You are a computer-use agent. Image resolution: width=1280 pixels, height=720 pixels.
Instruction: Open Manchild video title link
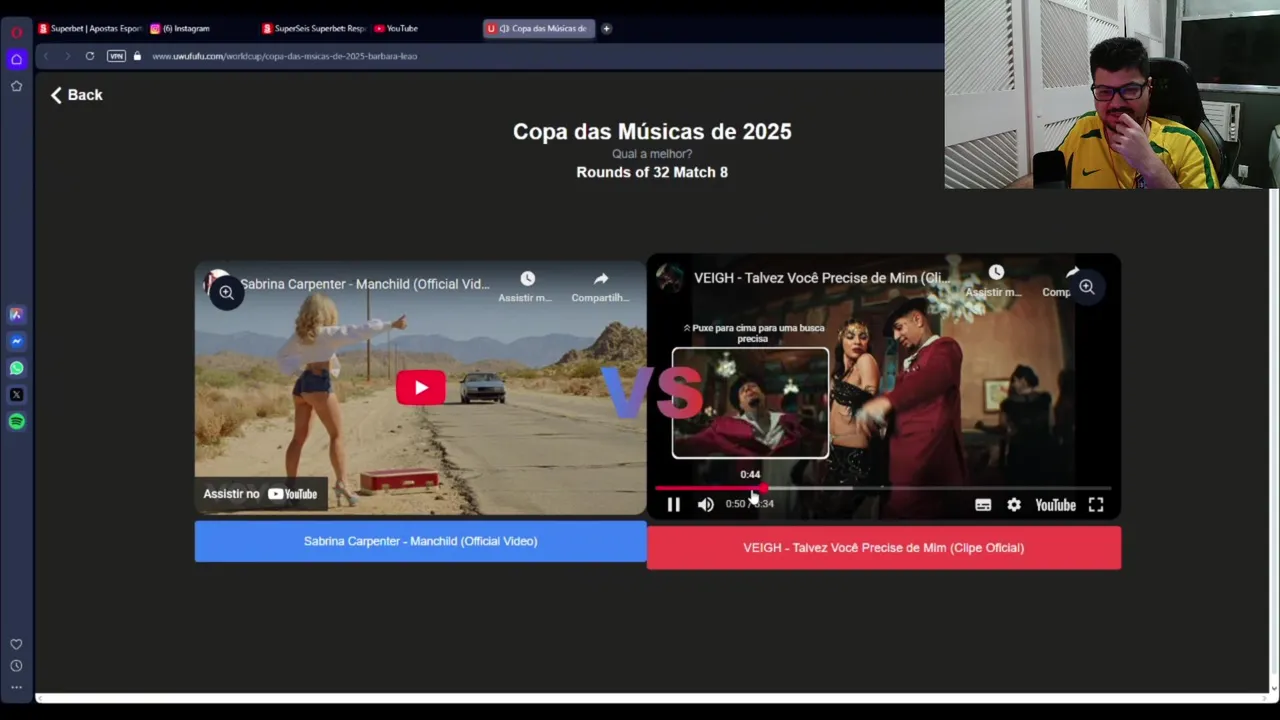pyautogui.click(x=365, y=284)
